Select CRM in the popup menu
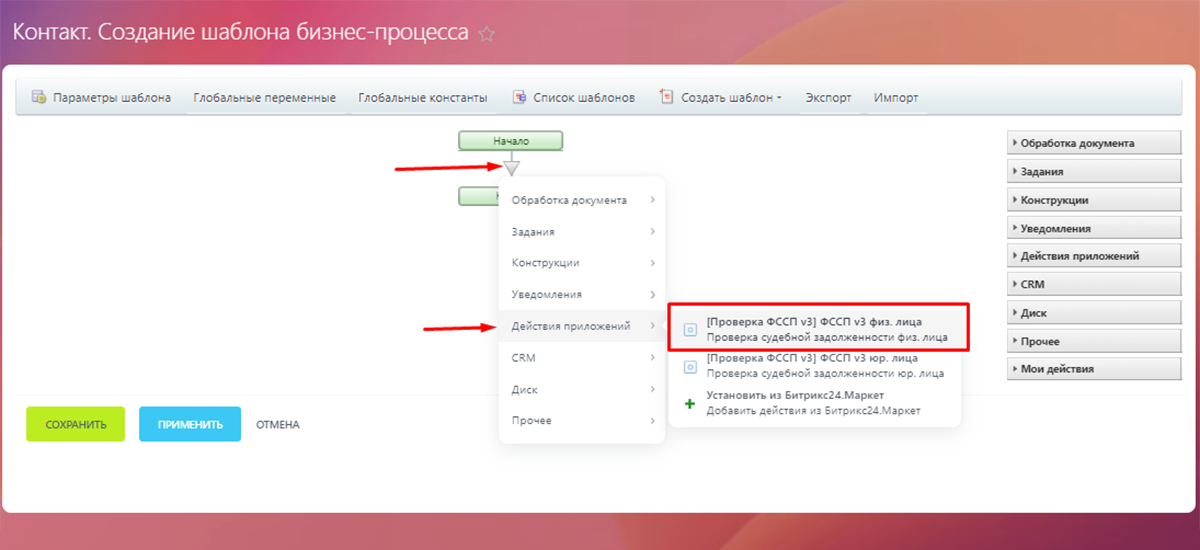Screen dimensions: 1200x550 [581, 357]
